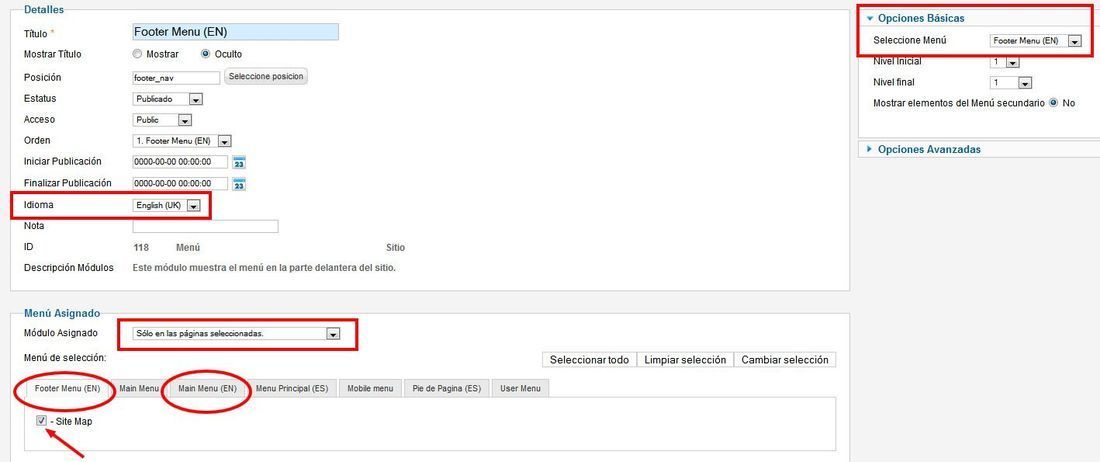Open the Nivel Inicial dropdown
The width and height of the screenshot is (1100, 462).
point(1005,62)
